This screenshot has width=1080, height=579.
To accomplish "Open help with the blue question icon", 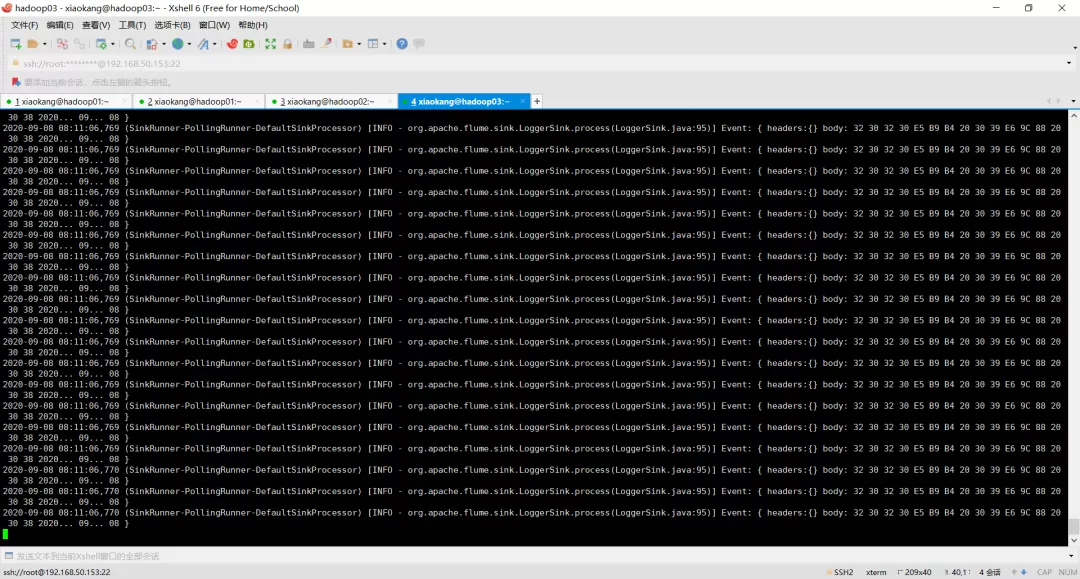I will pyautogui.click(x=402, y=44).
